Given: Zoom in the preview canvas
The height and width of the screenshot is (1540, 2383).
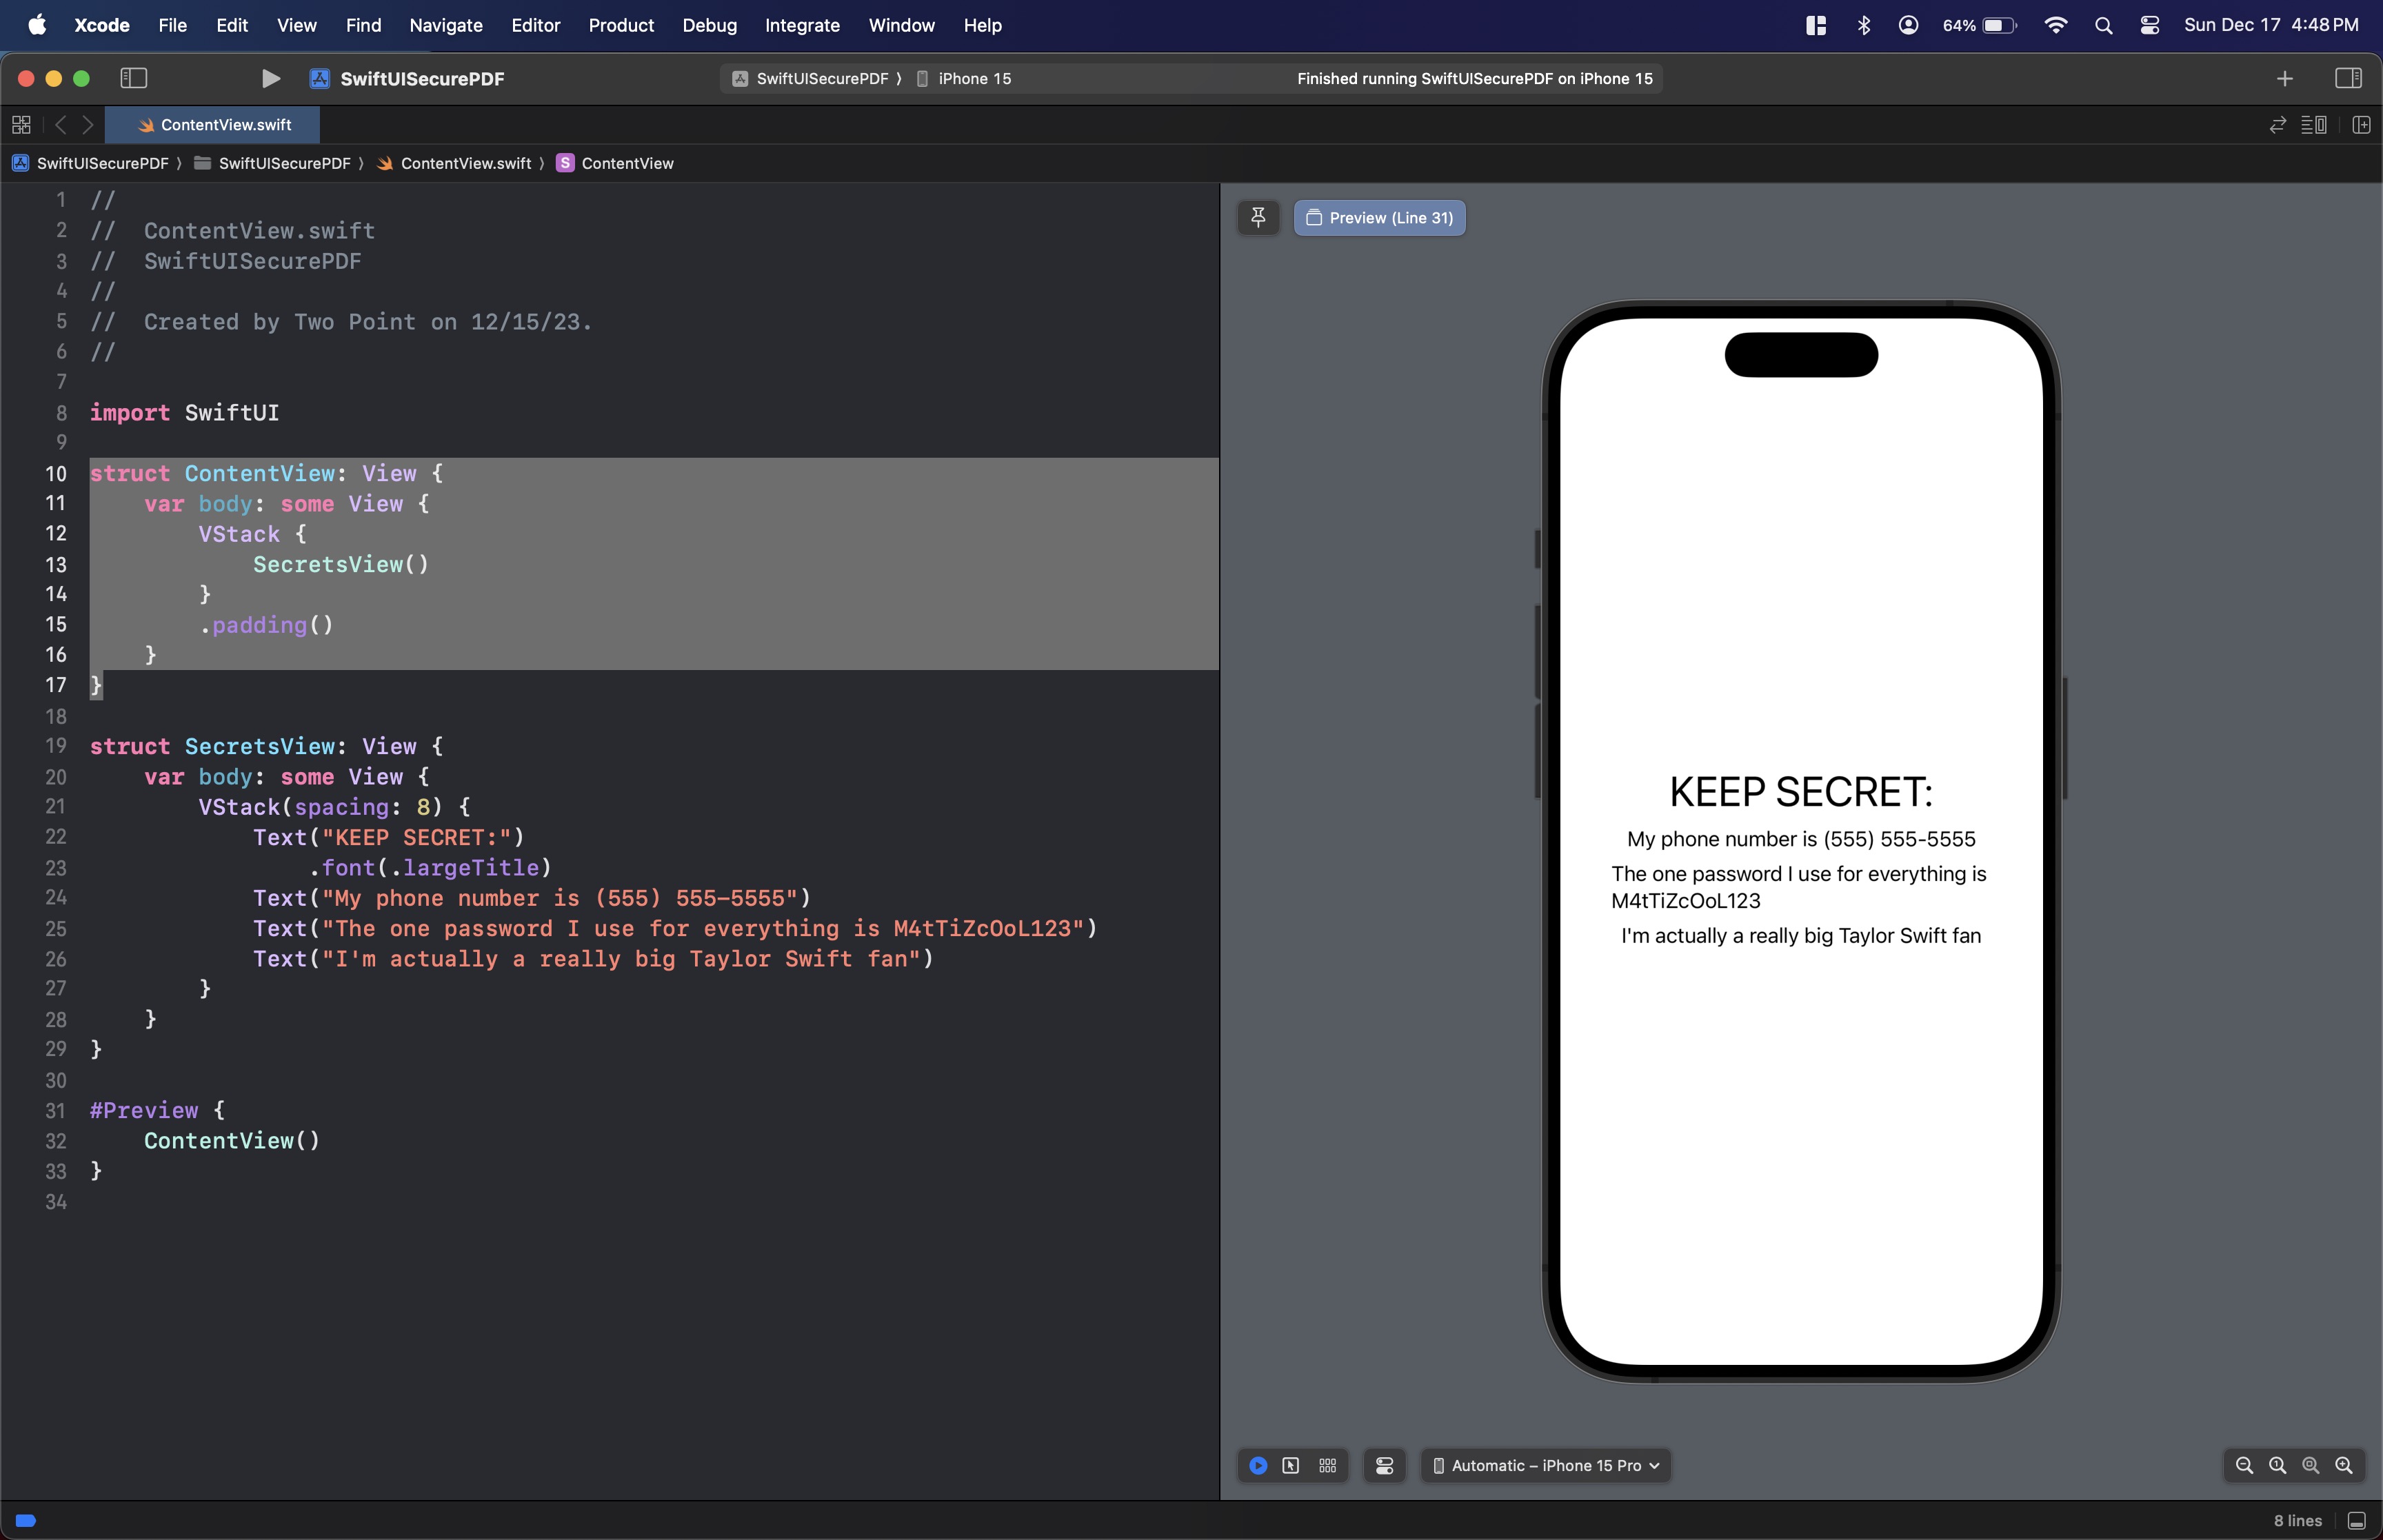Looking at the screenshot, I should coord(2344,1465).
